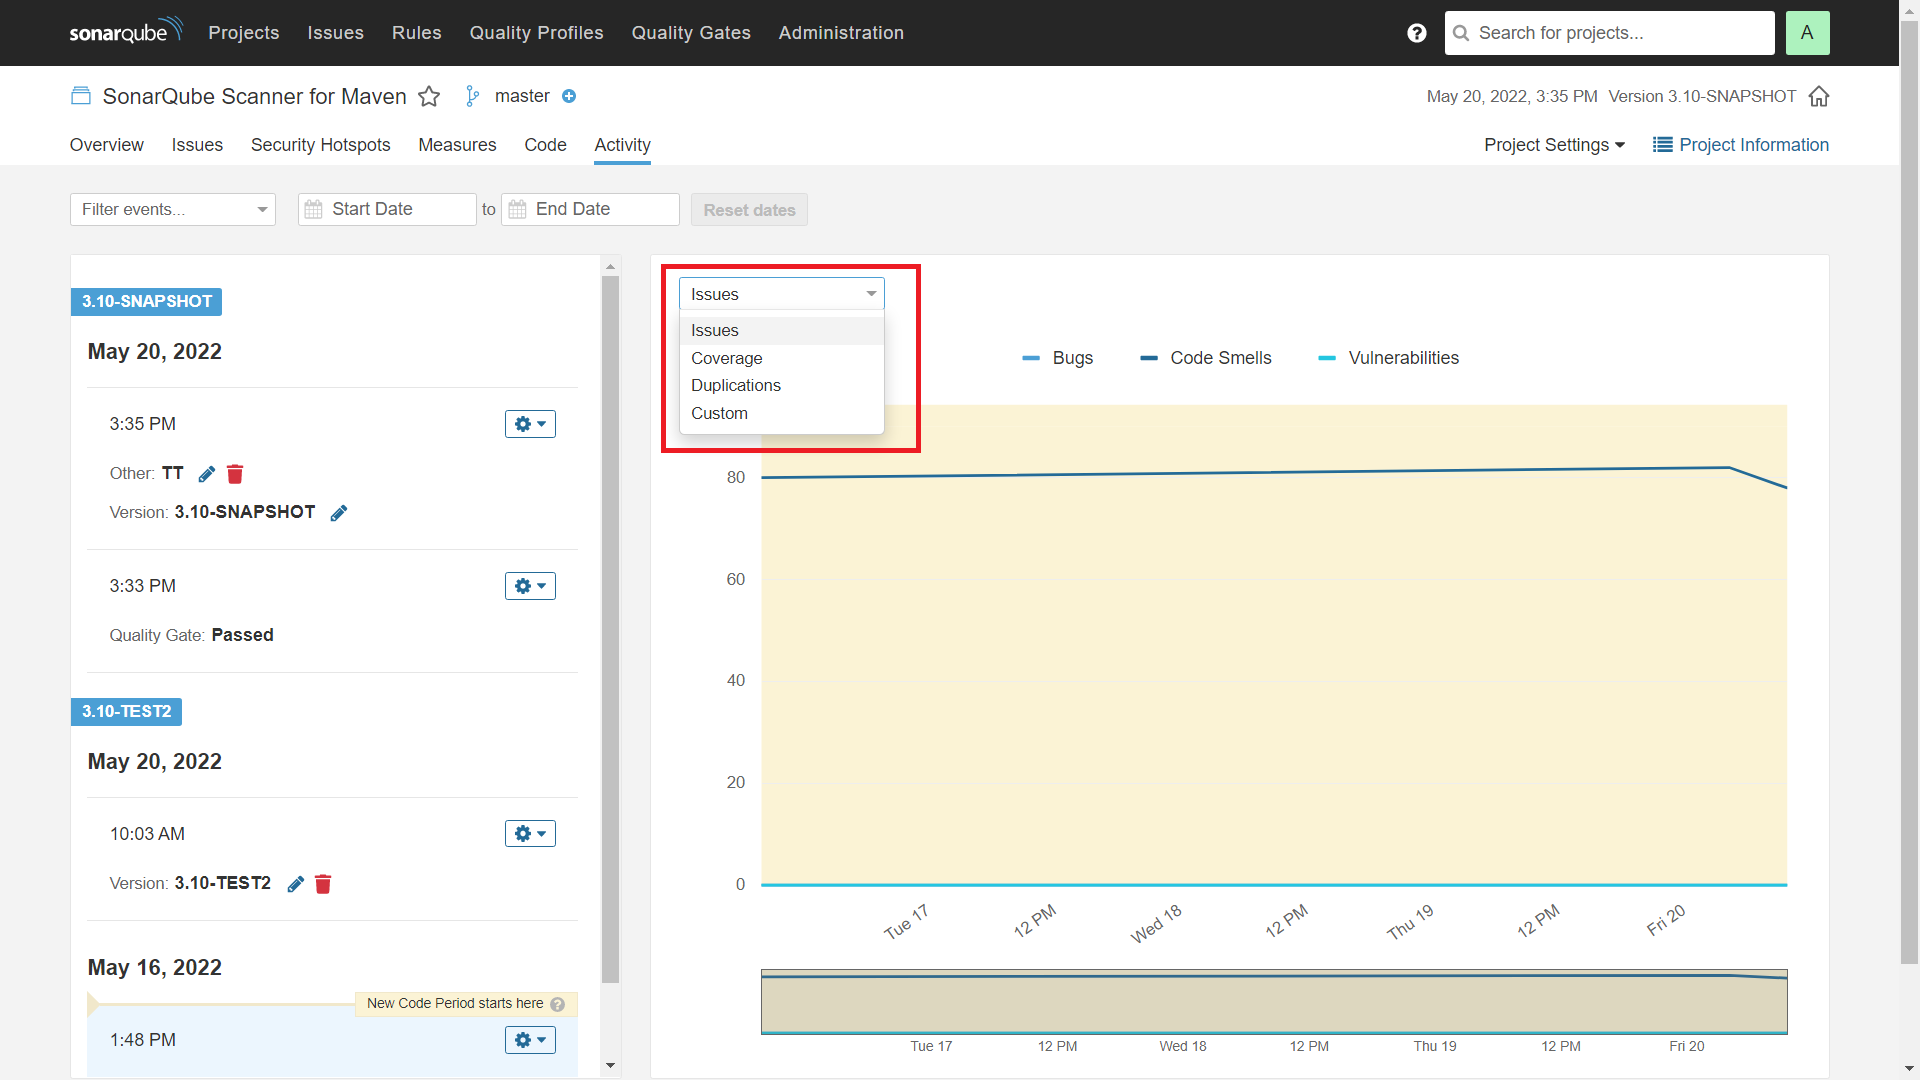Image resolution: width=1920 pixels, height=1080 pixels.
Task: Click the Vulnerabilities legend color marker
Action: tap(1327, 358)
